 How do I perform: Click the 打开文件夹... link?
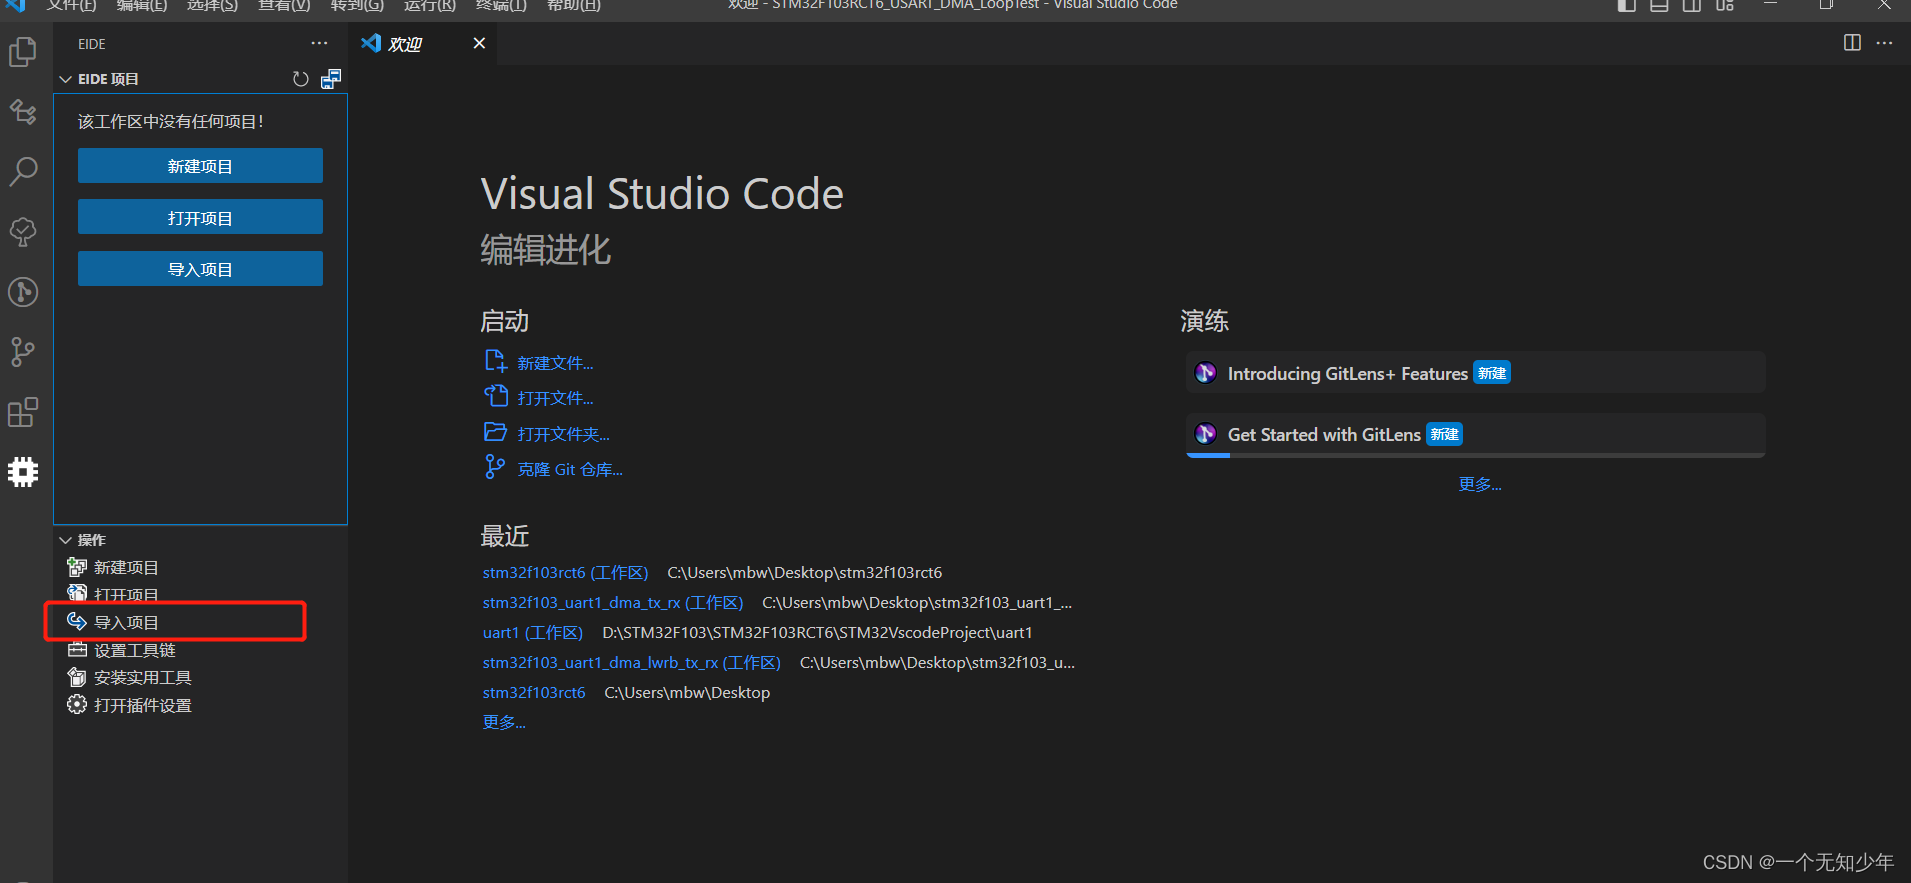pyautogui.click(x=563, y=434)
